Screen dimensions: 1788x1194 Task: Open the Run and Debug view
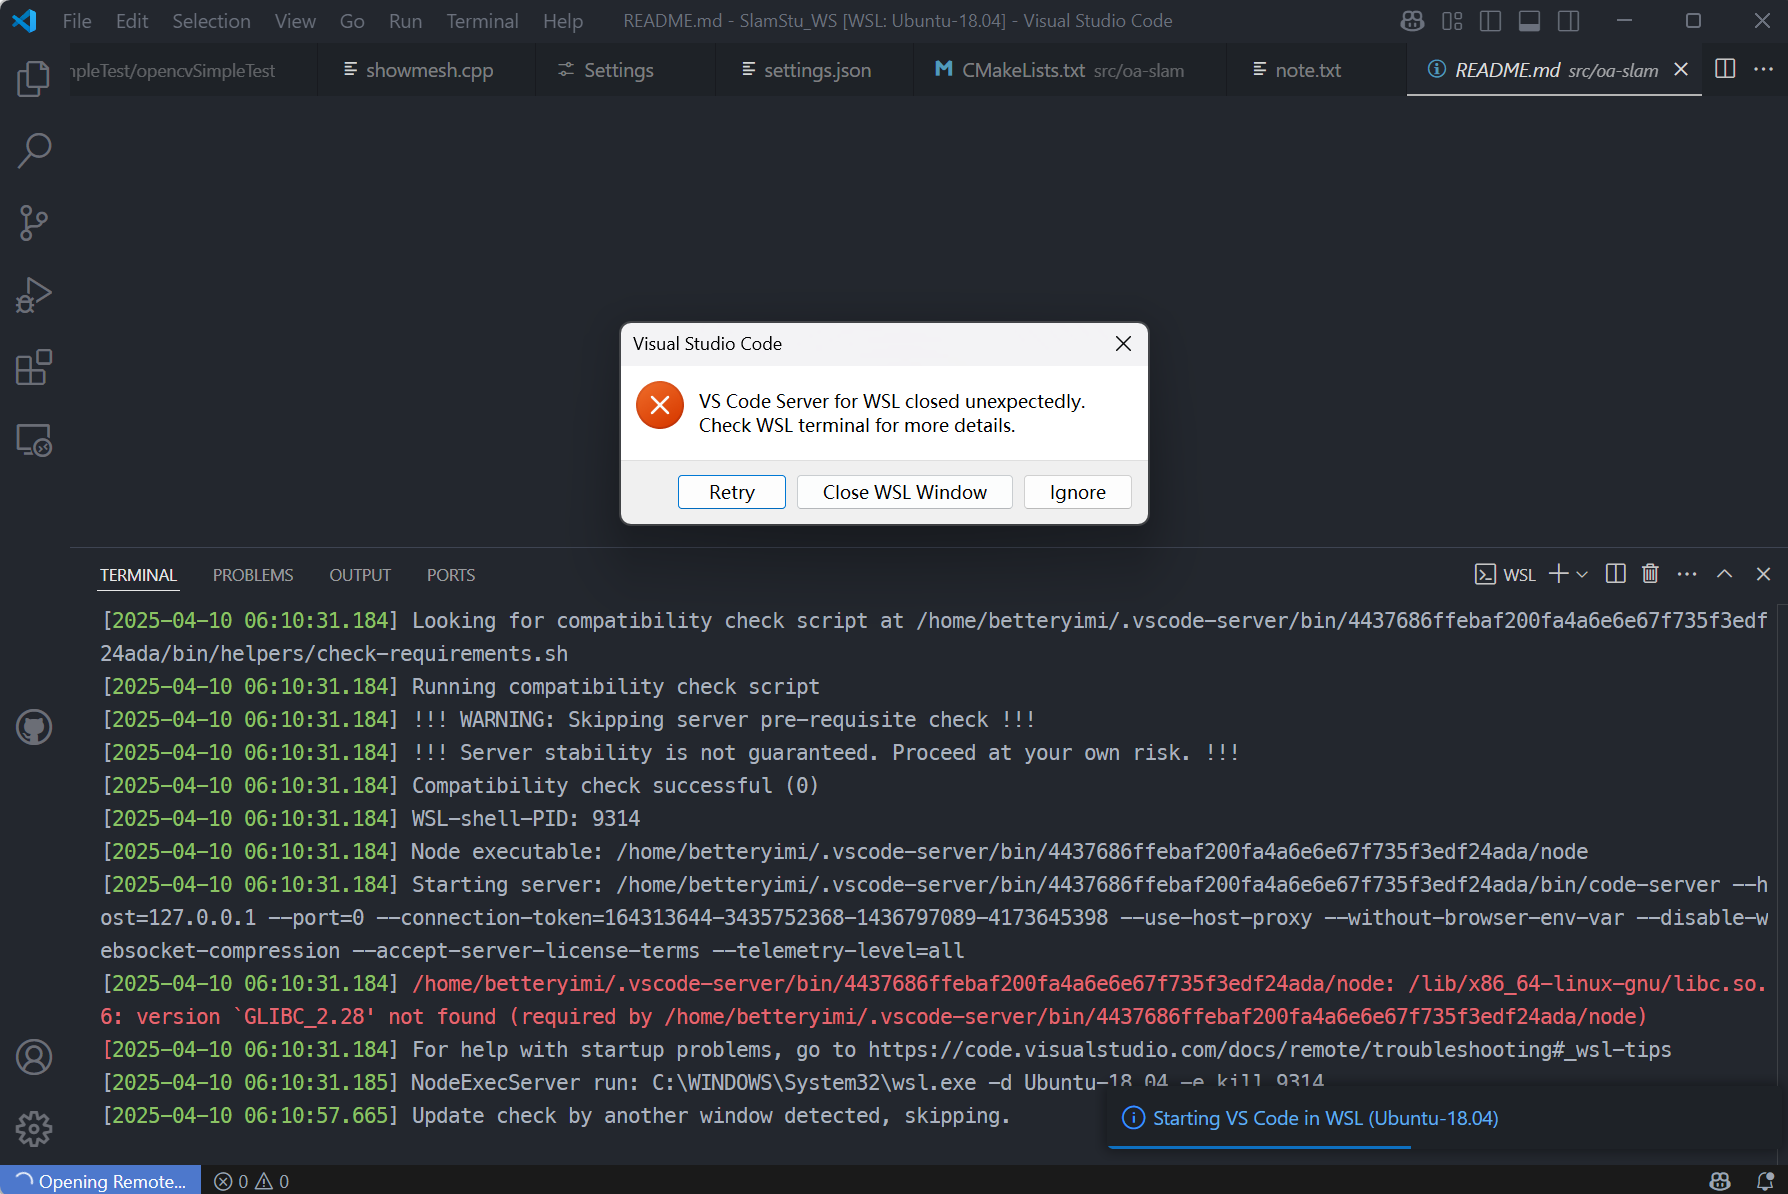point(33,294)
